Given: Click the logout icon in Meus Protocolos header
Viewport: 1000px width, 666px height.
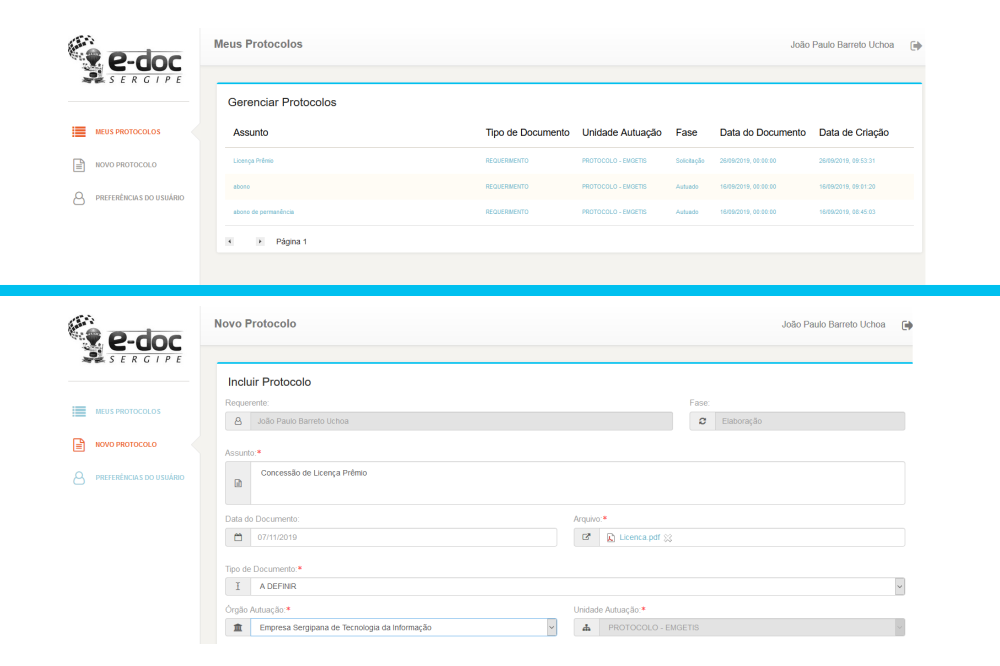Looking at the screenshot, I should (x=915, y=46).
